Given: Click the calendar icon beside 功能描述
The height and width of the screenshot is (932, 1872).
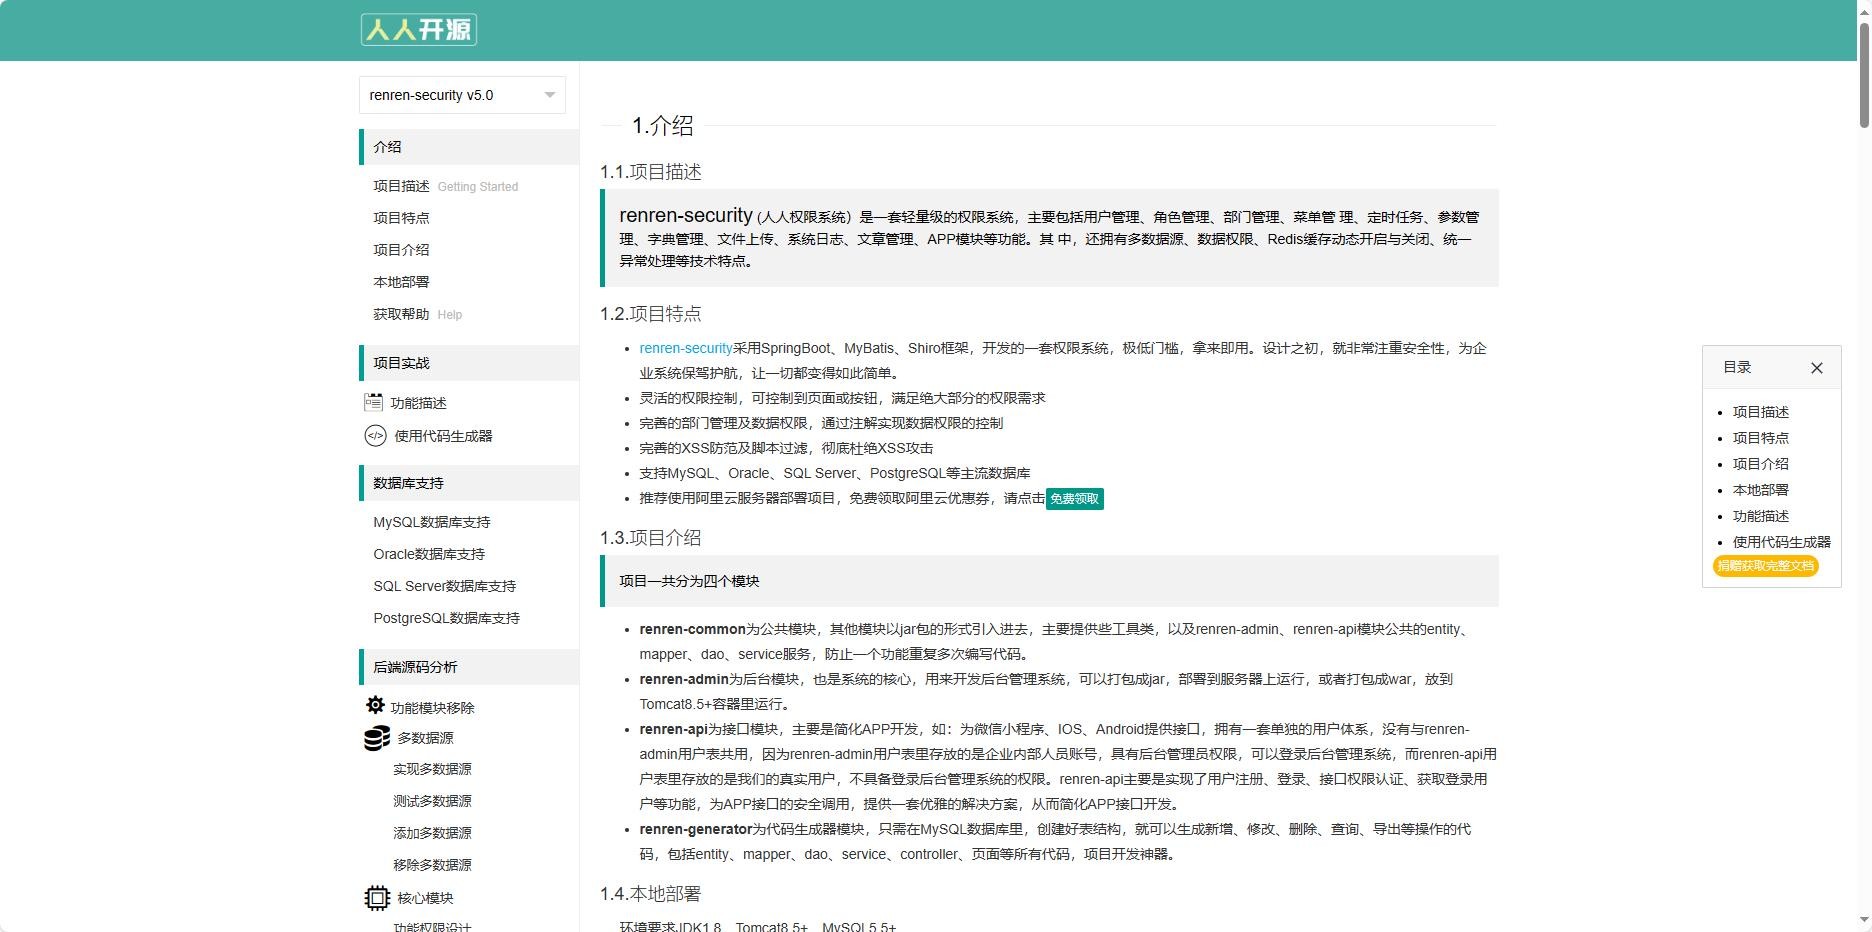Looking at the screenshot, I should click(x=374, y=402).
